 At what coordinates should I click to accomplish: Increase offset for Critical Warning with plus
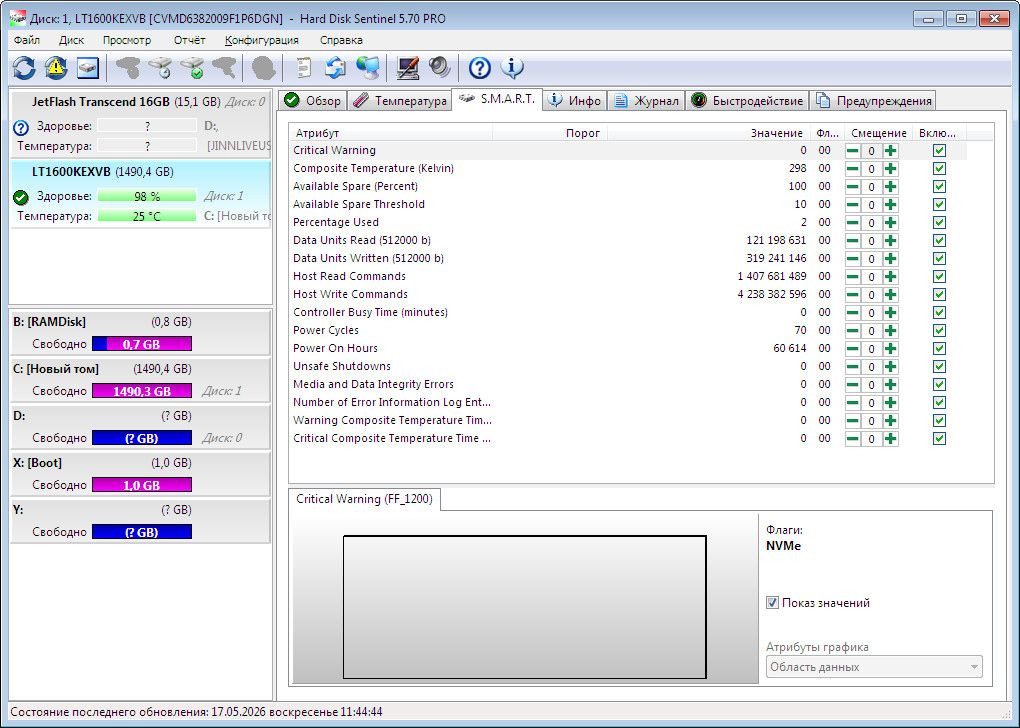(891, 151)
